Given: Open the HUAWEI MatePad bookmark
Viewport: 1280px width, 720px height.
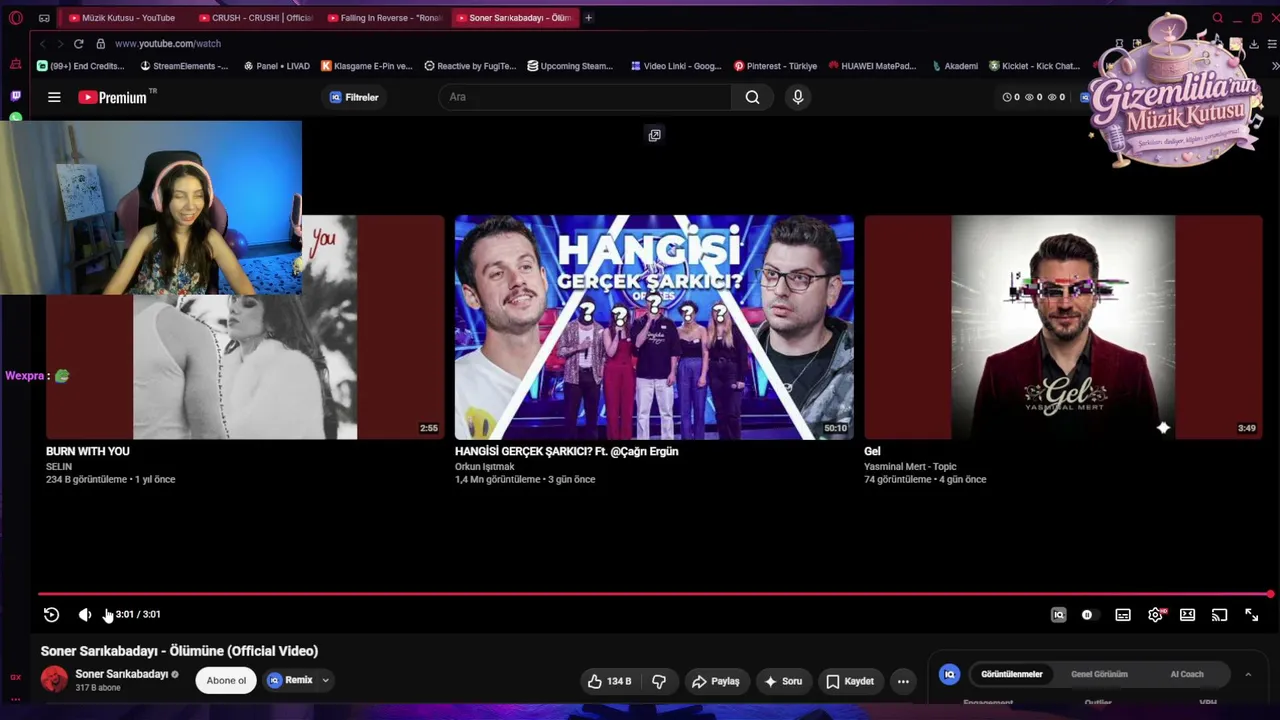Looking at the screenshot, I should [x=872, y=66].
